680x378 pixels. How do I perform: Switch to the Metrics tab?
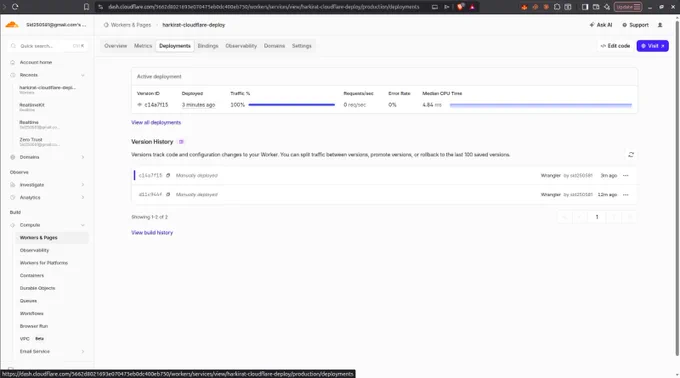coord(143,46)
